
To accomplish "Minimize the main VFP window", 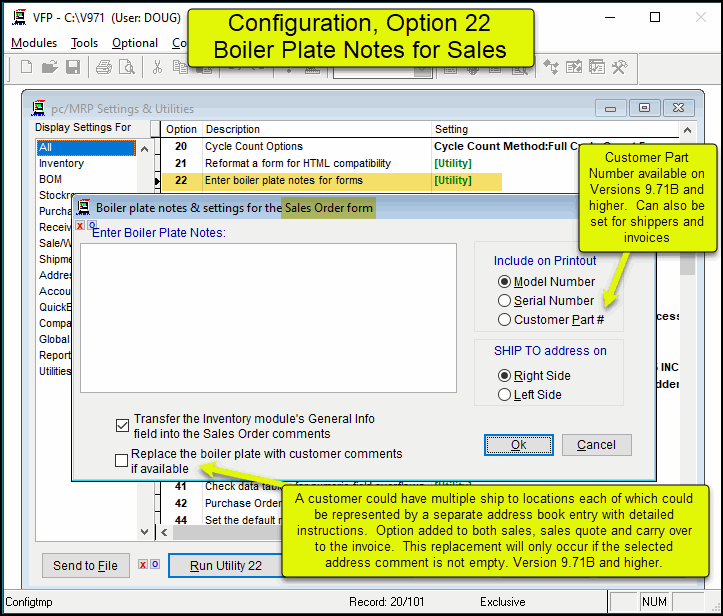I will point(610,18).
